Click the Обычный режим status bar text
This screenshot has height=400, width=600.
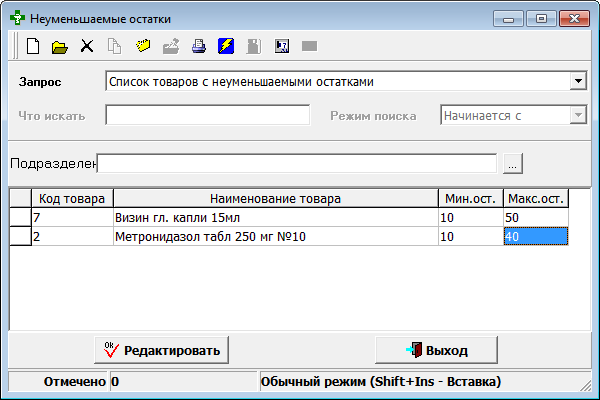381,381
